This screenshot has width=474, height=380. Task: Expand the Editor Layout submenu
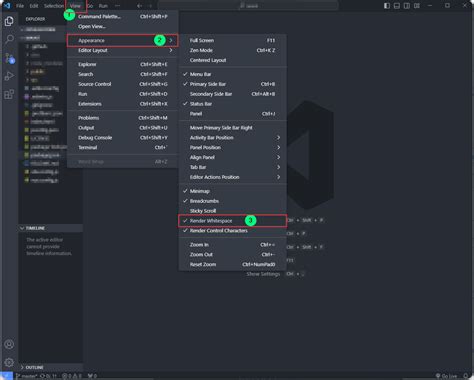click(122, 50)
